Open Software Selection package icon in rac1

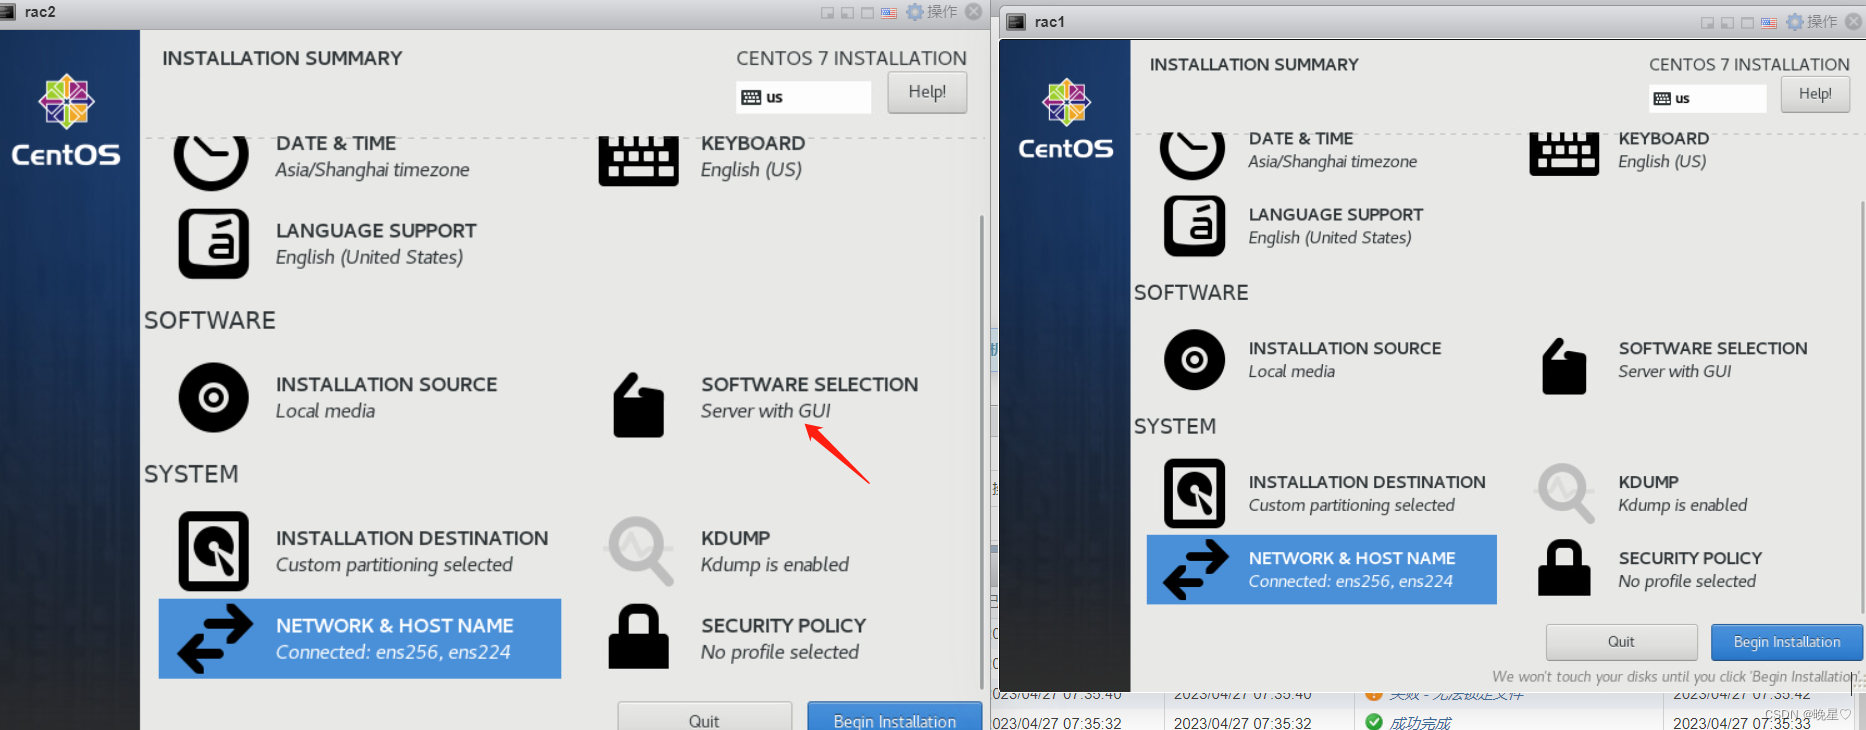coord(1564,366)
